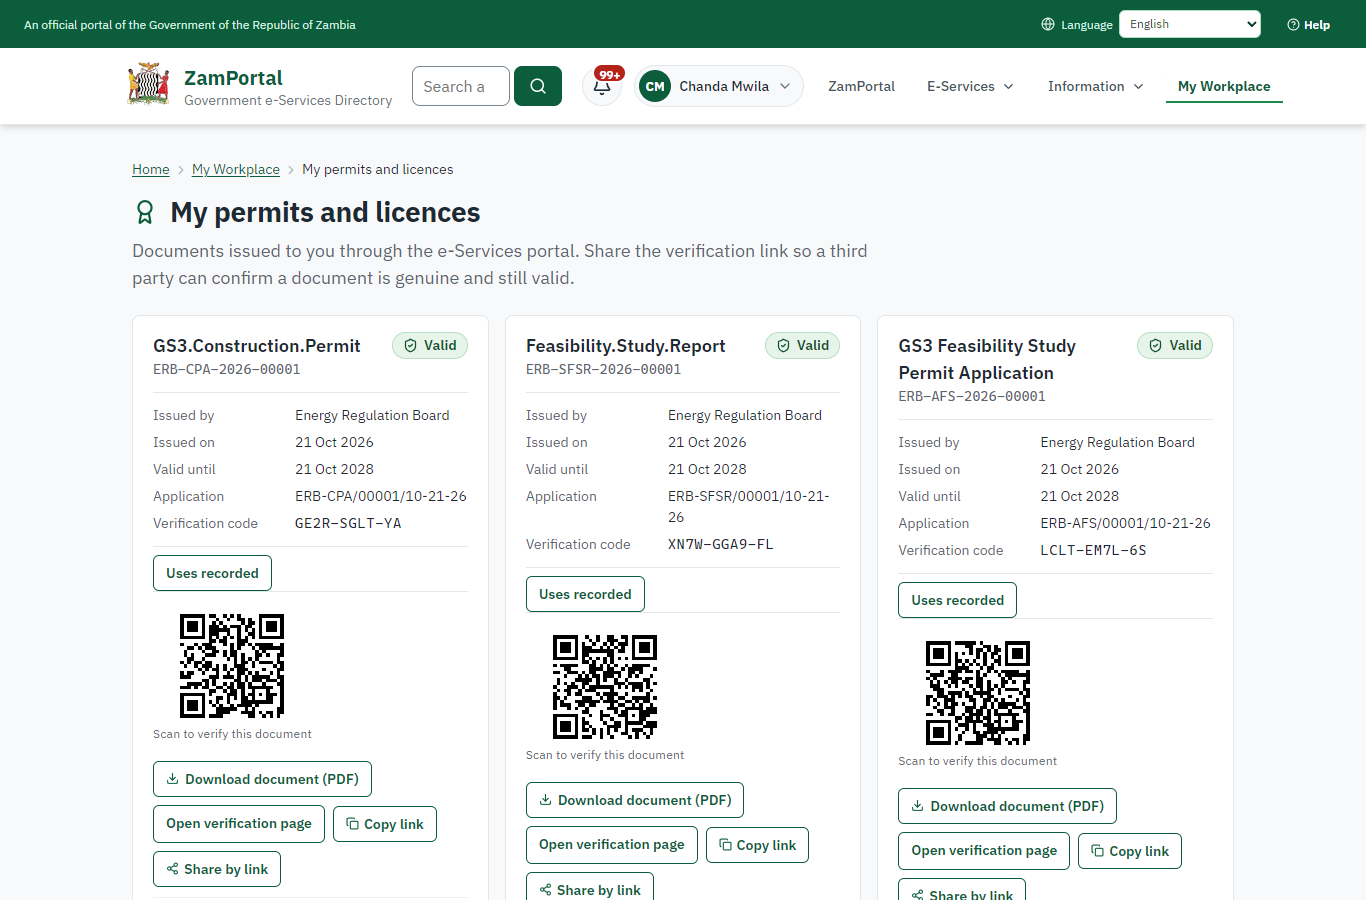Screen dimensions: 1366x900
Task: Click Valid badge on GS3.Construction.Permit
Action: click(x=430, y=345)
